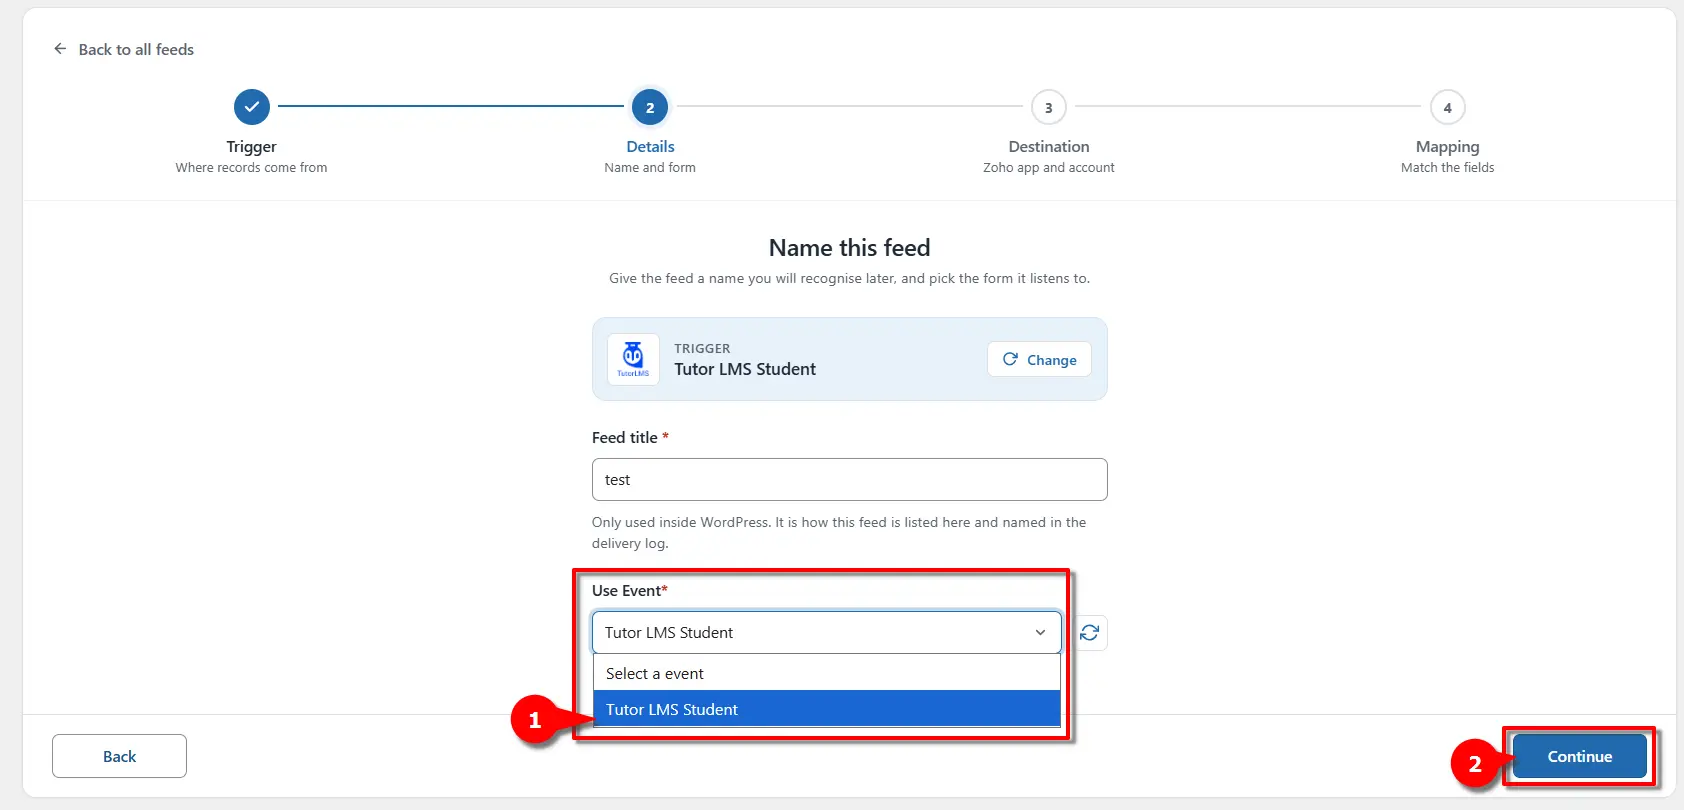The height and width of the screenshot is (810, 1684).
Task: Click the step 2 Details circle
Action: point(650,107)
